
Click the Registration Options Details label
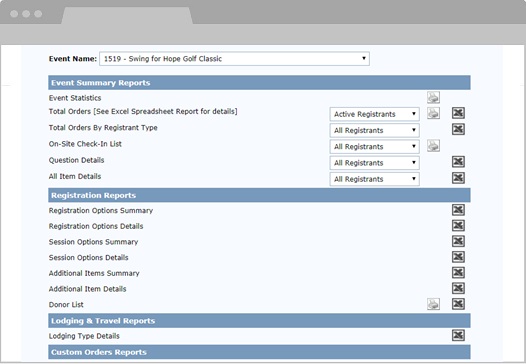(96, 226)
